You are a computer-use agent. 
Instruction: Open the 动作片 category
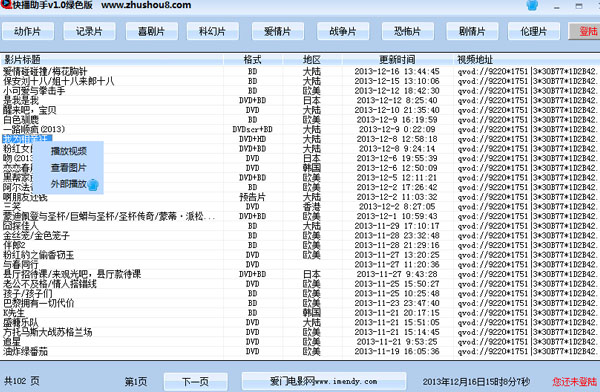[x=28, y=31]
